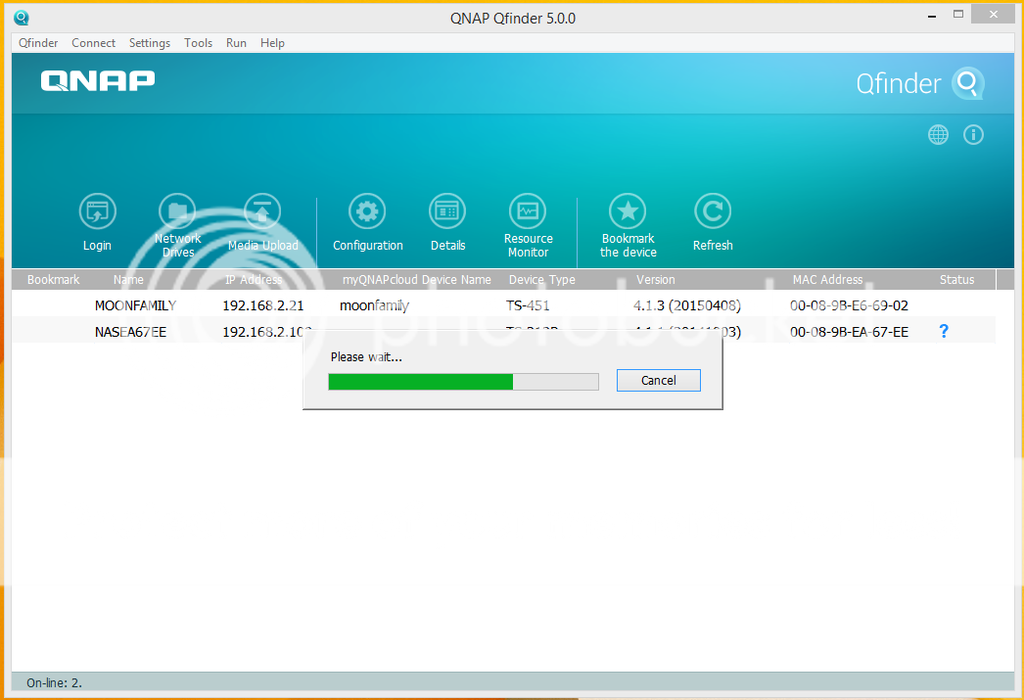Open the Tools menu

pyautogui.click(x=198, y=43)
